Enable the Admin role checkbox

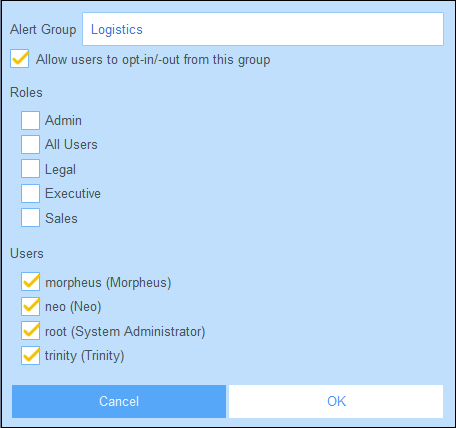click(x=30, y=120)
